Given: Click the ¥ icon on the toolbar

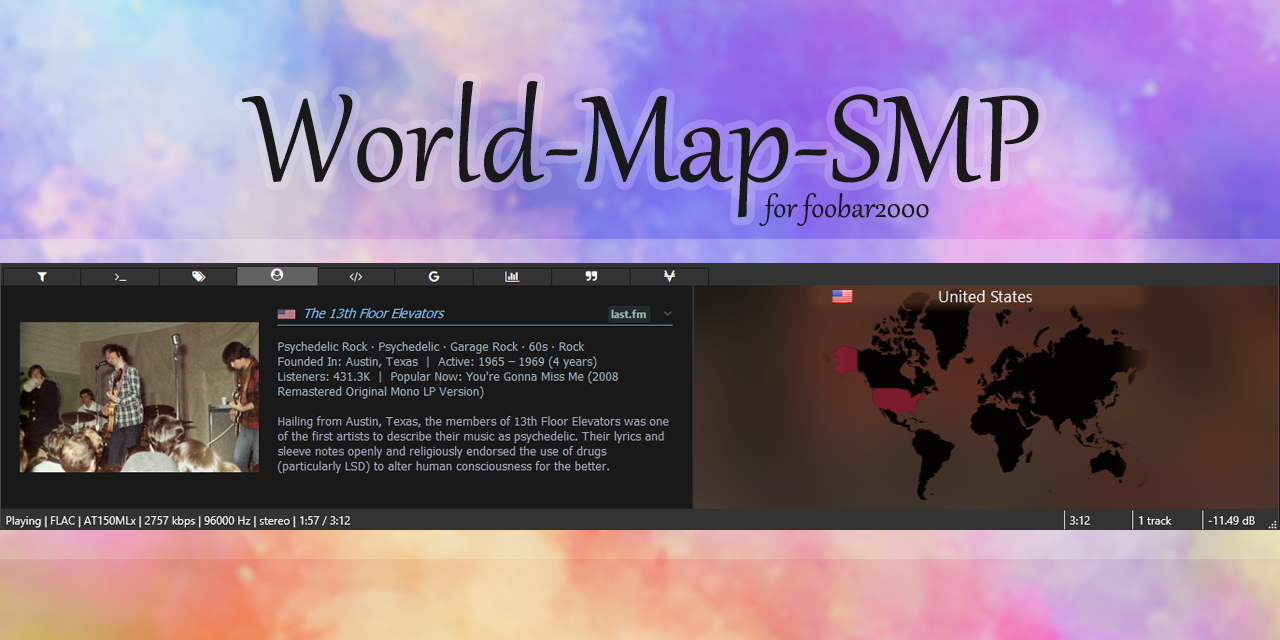Looking at the screenshot, I should point(669,276).
